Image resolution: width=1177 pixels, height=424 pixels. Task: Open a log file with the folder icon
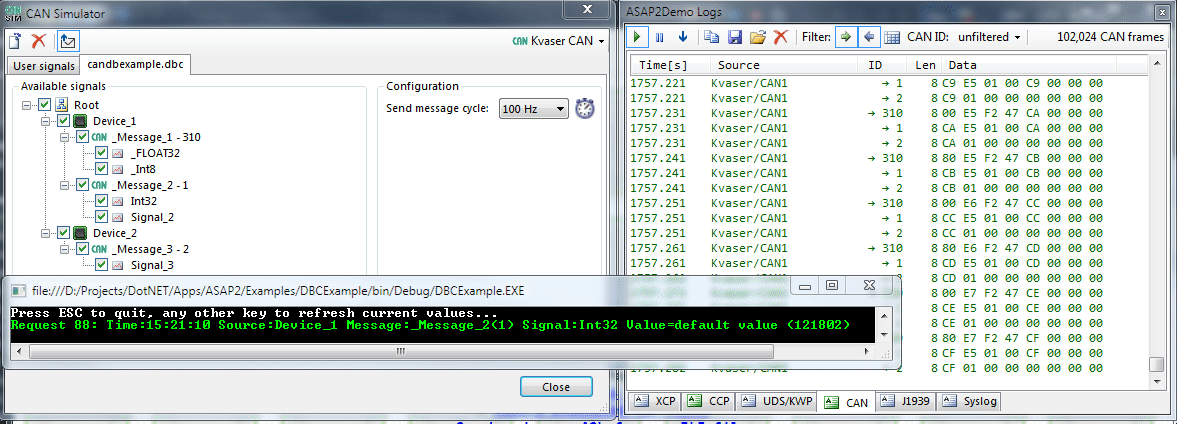758,36
